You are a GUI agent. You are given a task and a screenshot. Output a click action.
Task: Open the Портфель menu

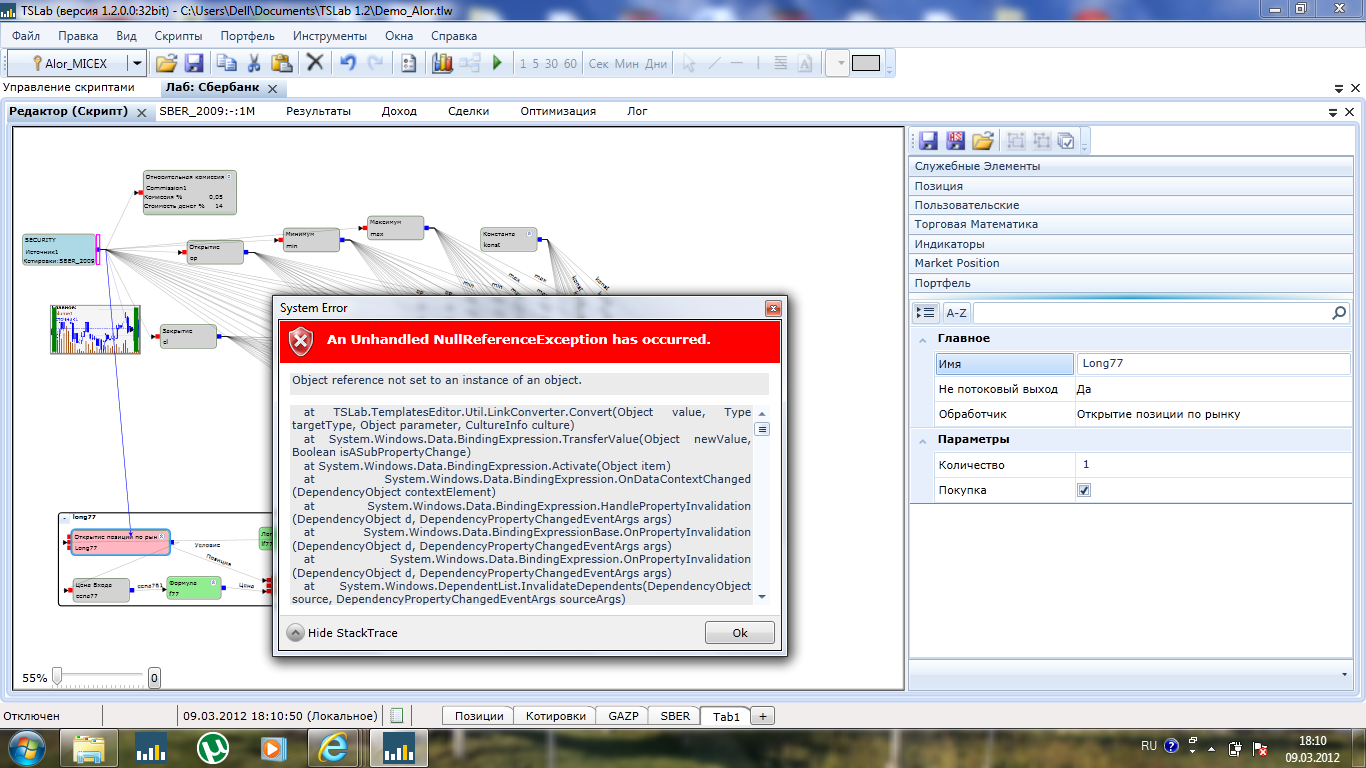click(x=247, y=36)
